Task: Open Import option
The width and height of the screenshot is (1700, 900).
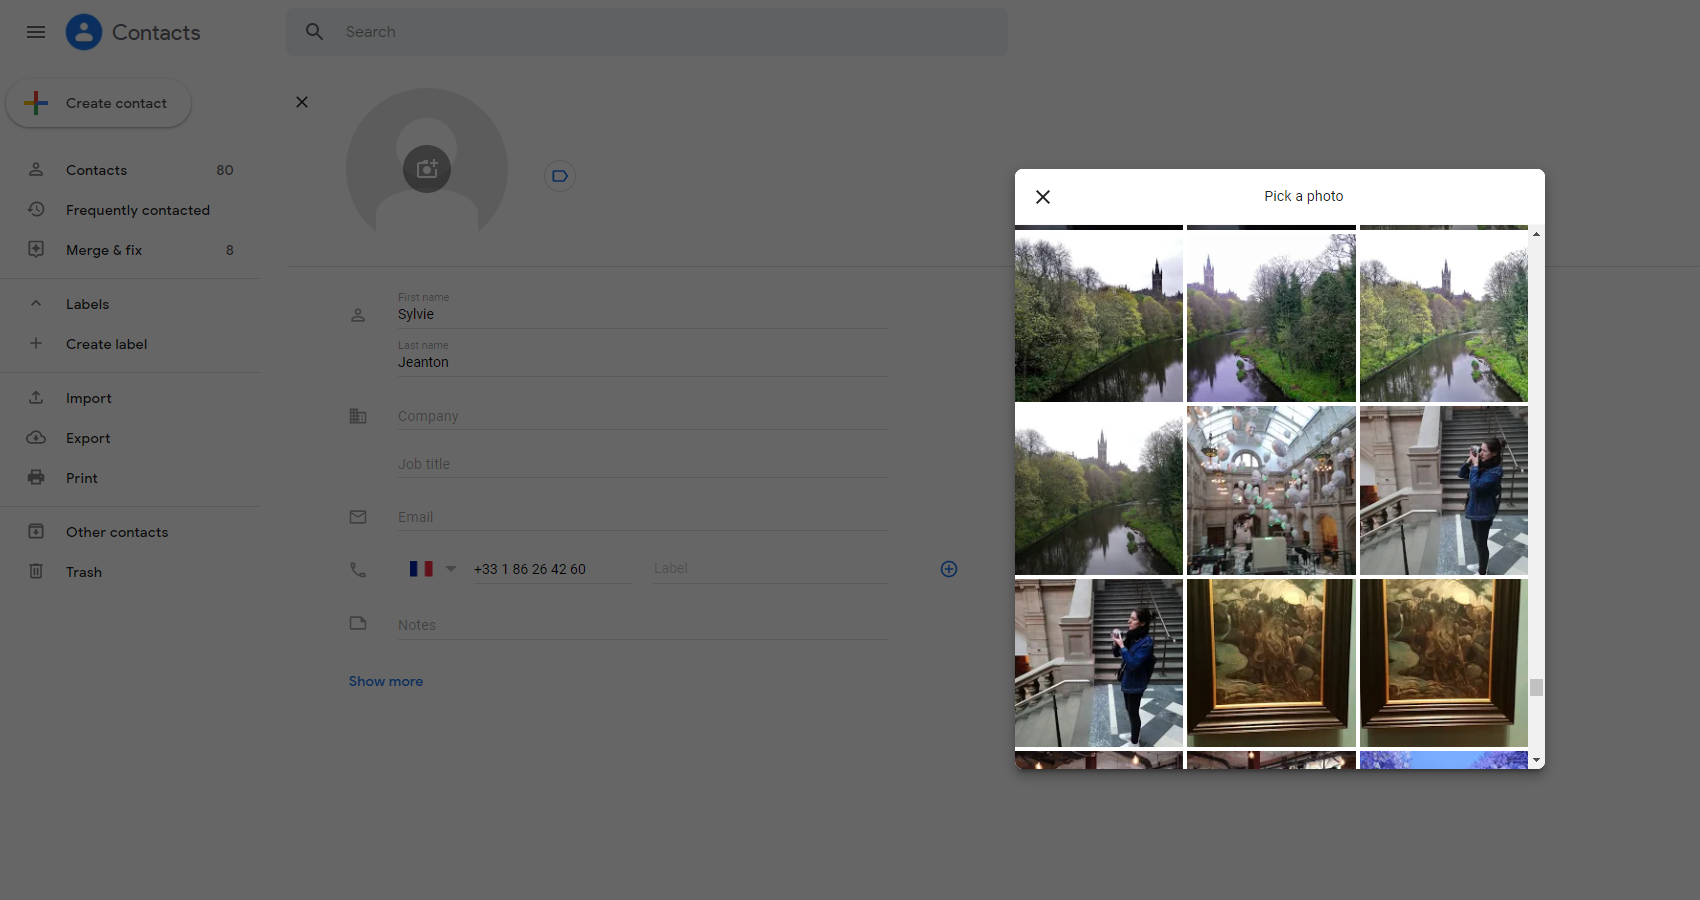Action: [x=130, y=398]
